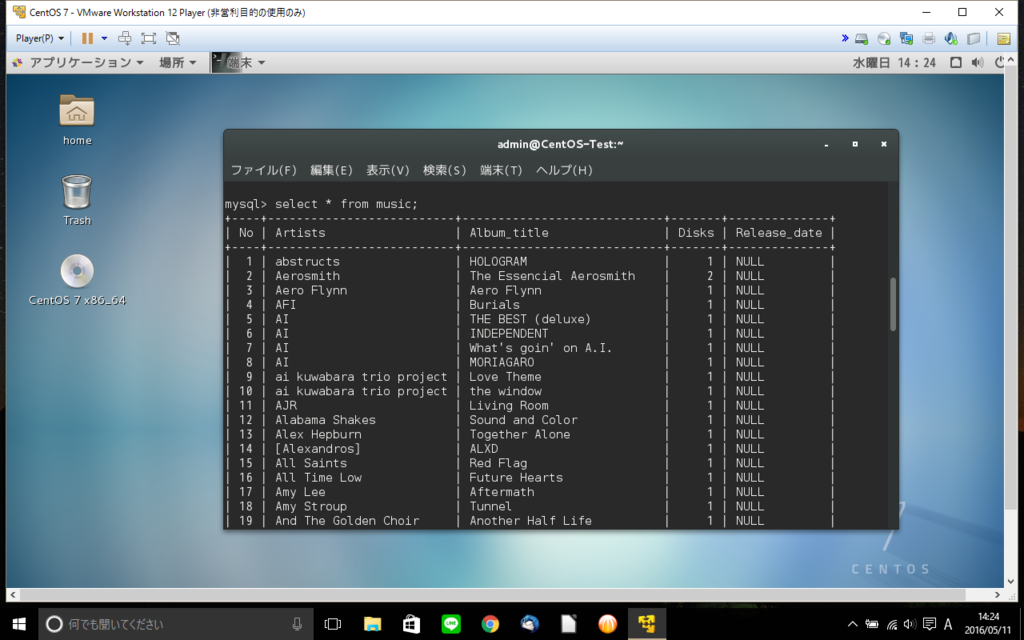
Task: Click the network adapter device icon
Action: [906, 39]
